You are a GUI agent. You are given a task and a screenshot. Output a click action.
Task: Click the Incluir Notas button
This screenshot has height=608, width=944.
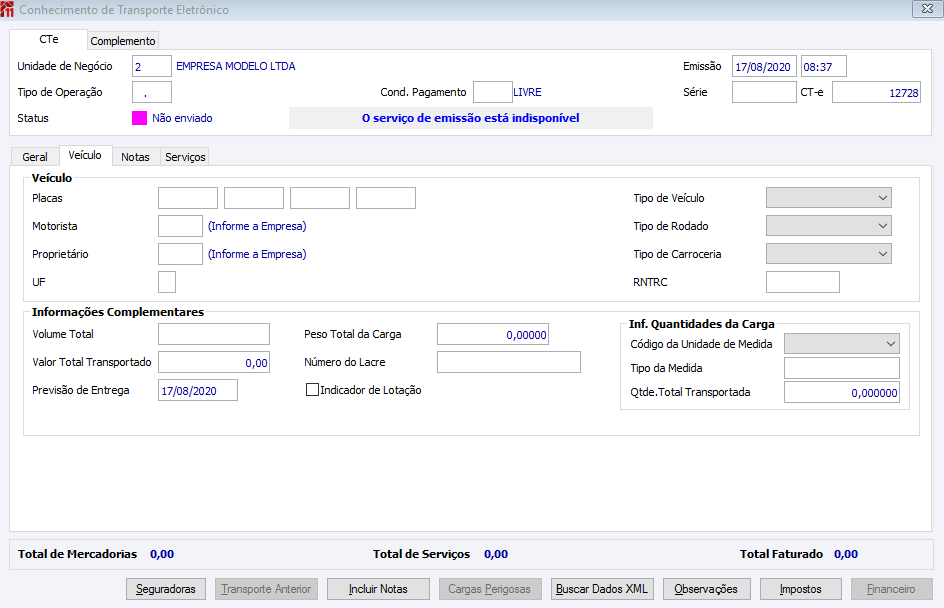pos(378,589)
